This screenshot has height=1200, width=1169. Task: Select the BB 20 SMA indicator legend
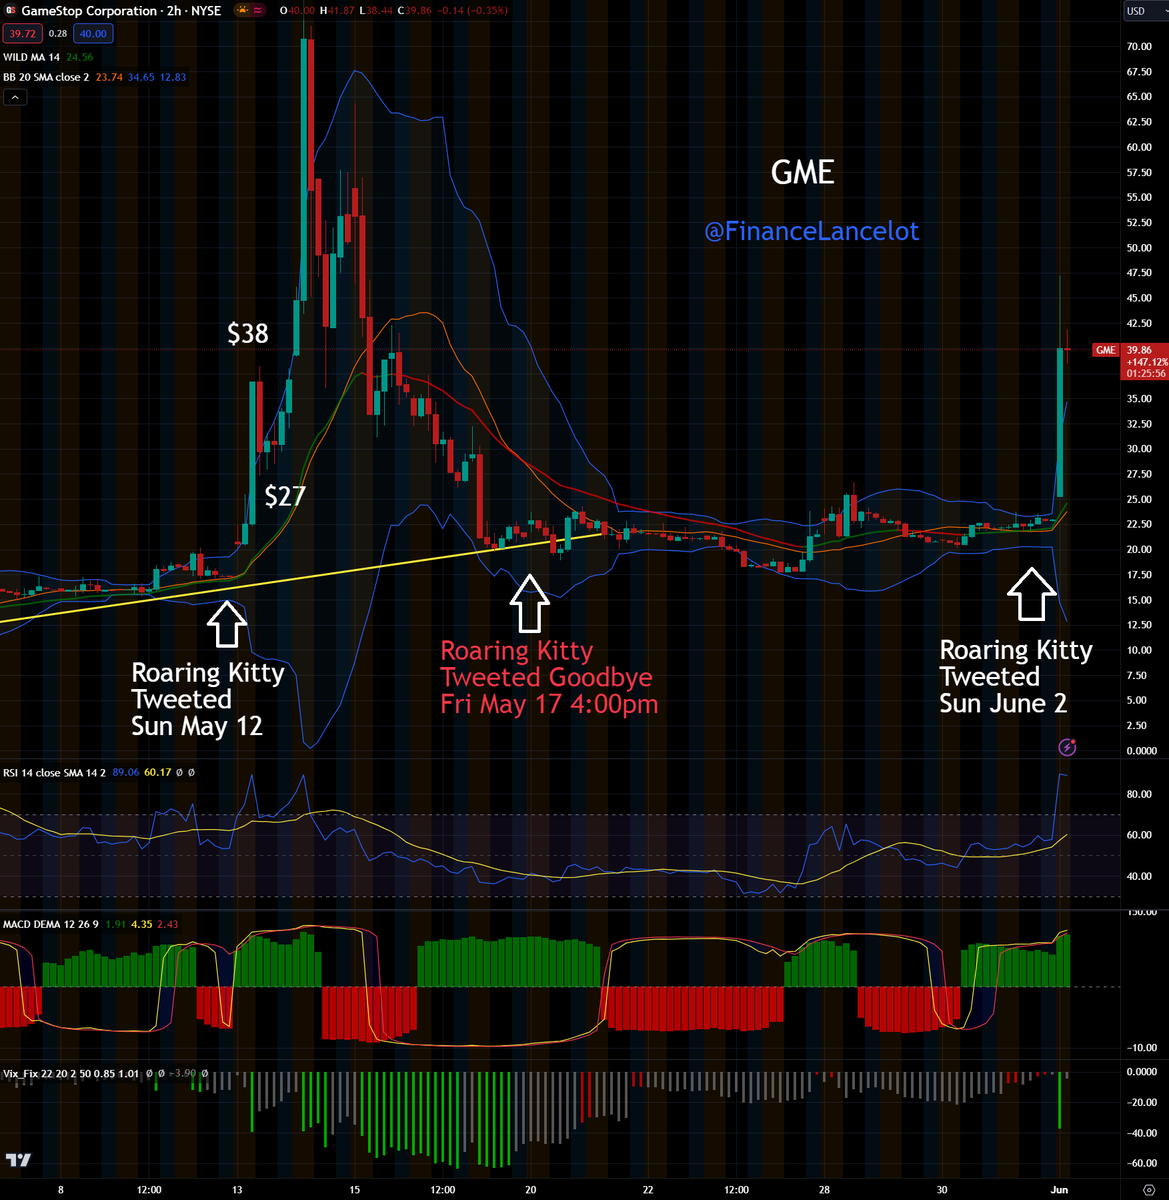[45, 77]
